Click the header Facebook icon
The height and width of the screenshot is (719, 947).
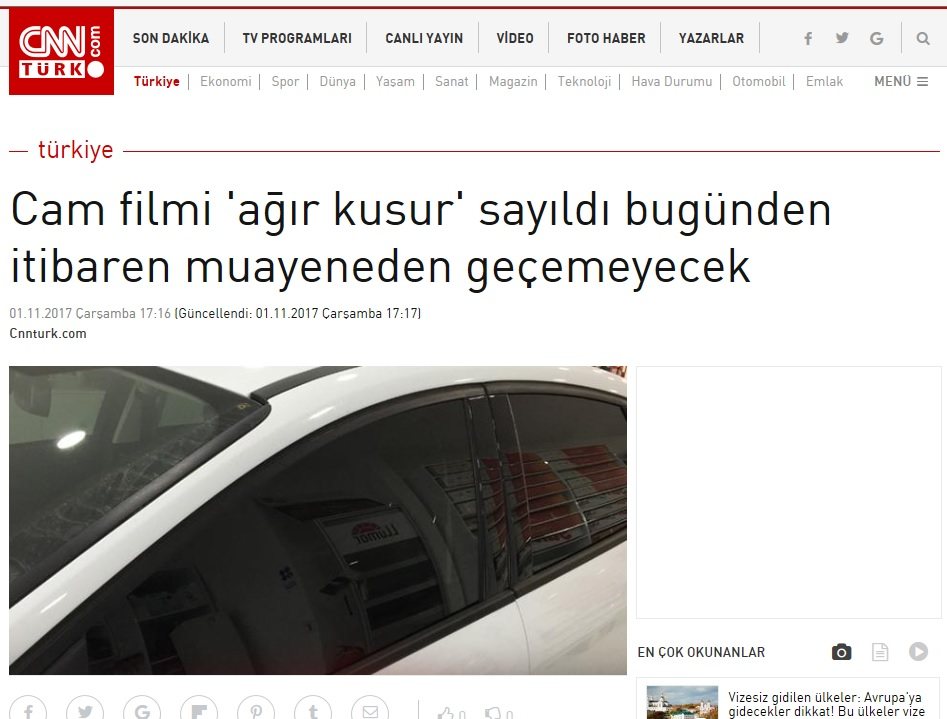808,39
